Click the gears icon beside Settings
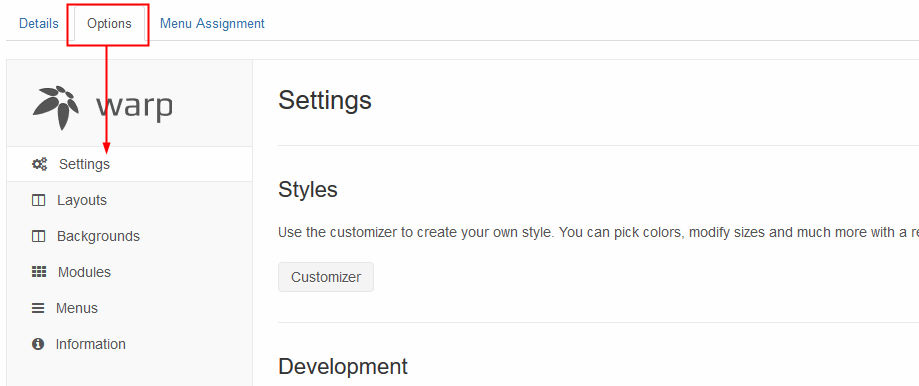 pyautogui.click(x=39, y=164)
